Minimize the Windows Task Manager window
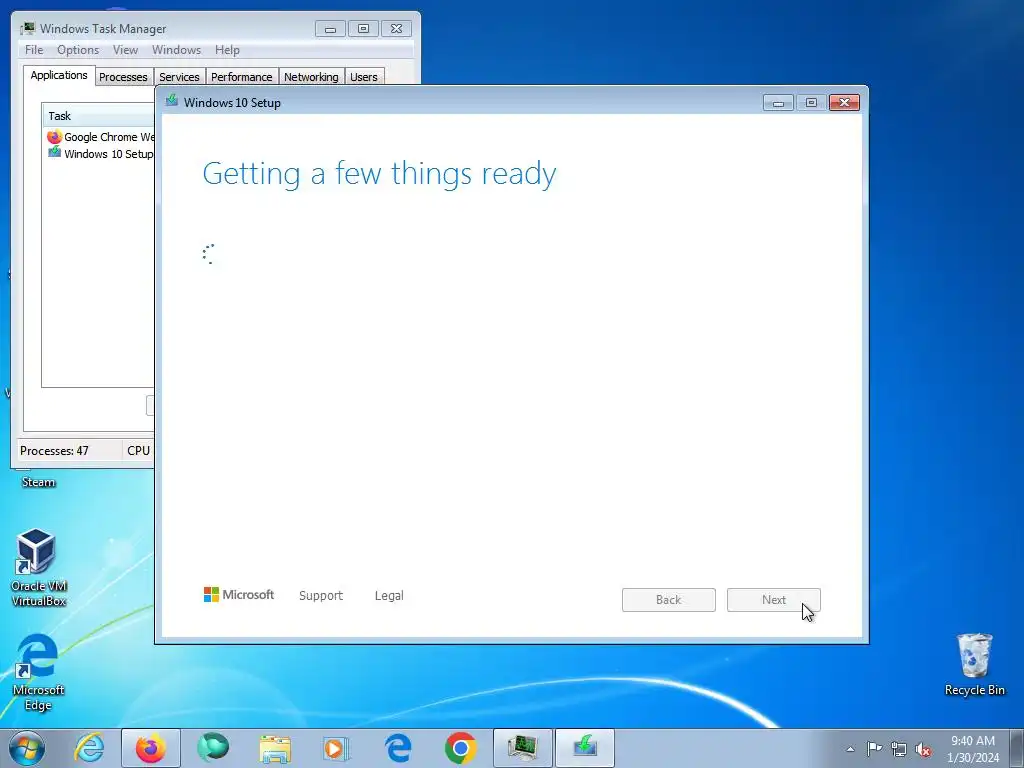 (x=330, y=29)
